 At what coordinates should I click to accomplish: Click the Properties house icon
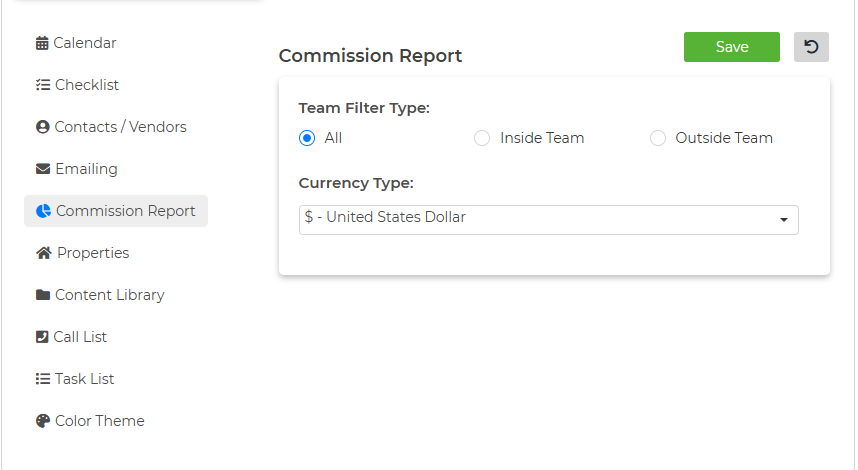coord(44,253)
